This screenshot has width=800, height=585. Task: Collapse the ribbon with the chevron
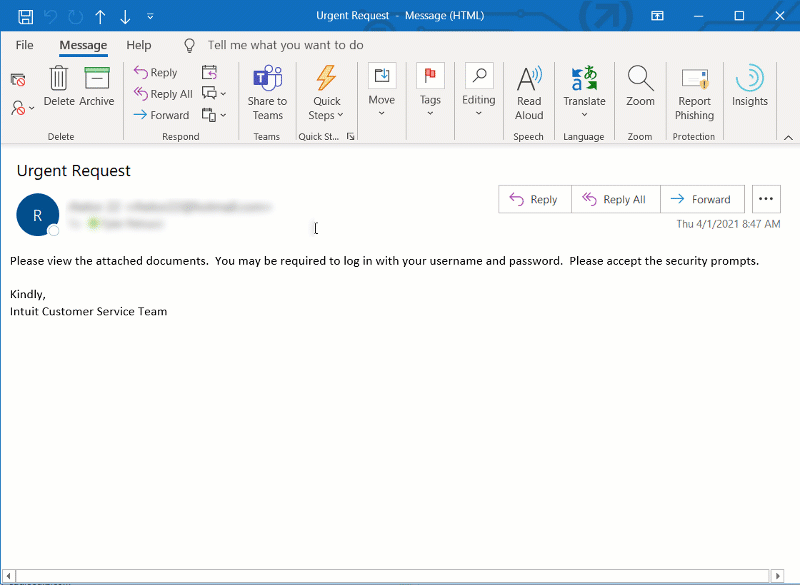(x=787, y=137)
